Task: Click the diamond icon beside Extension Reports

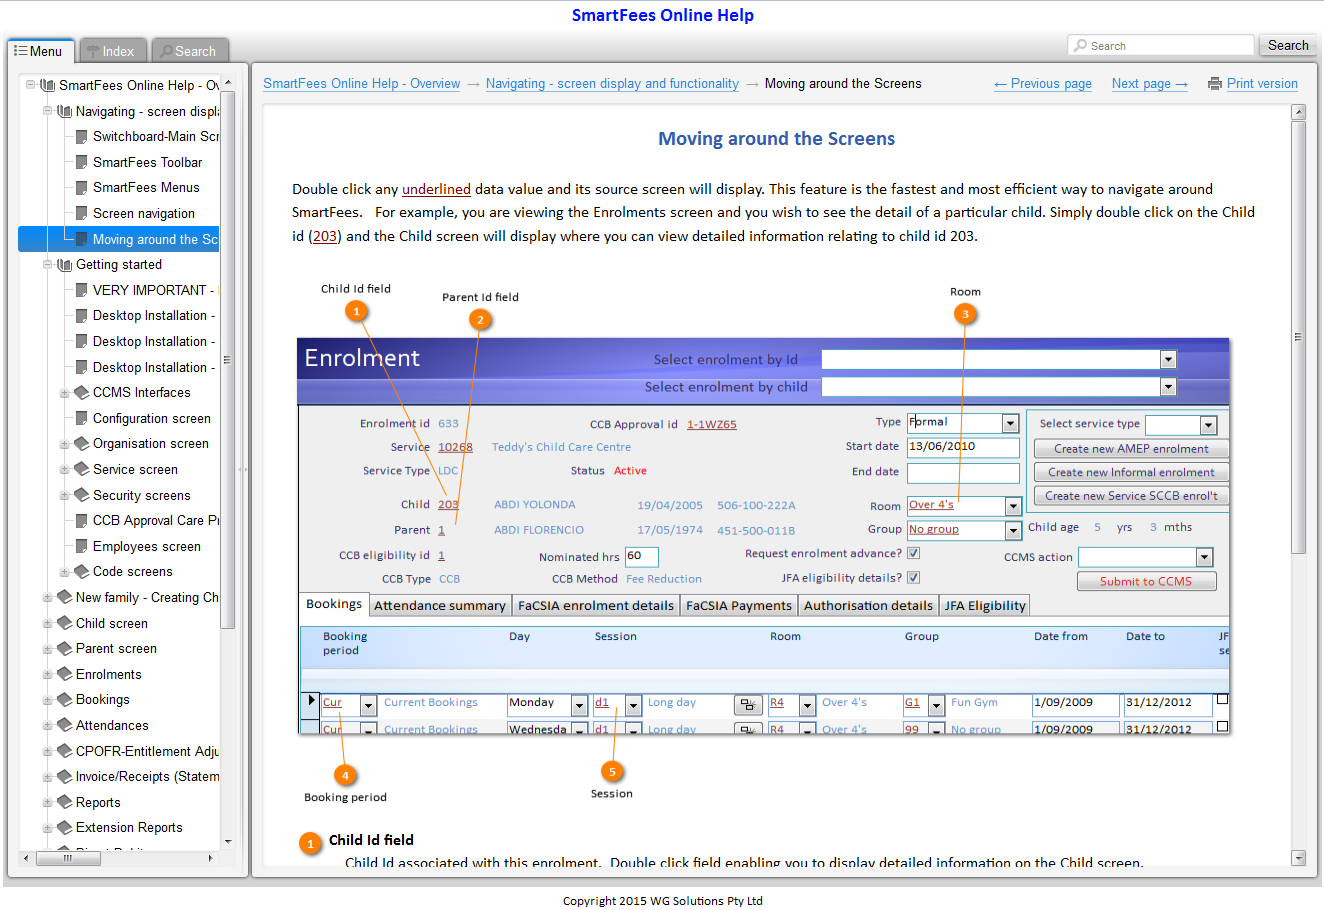Action: coord(65,827)
